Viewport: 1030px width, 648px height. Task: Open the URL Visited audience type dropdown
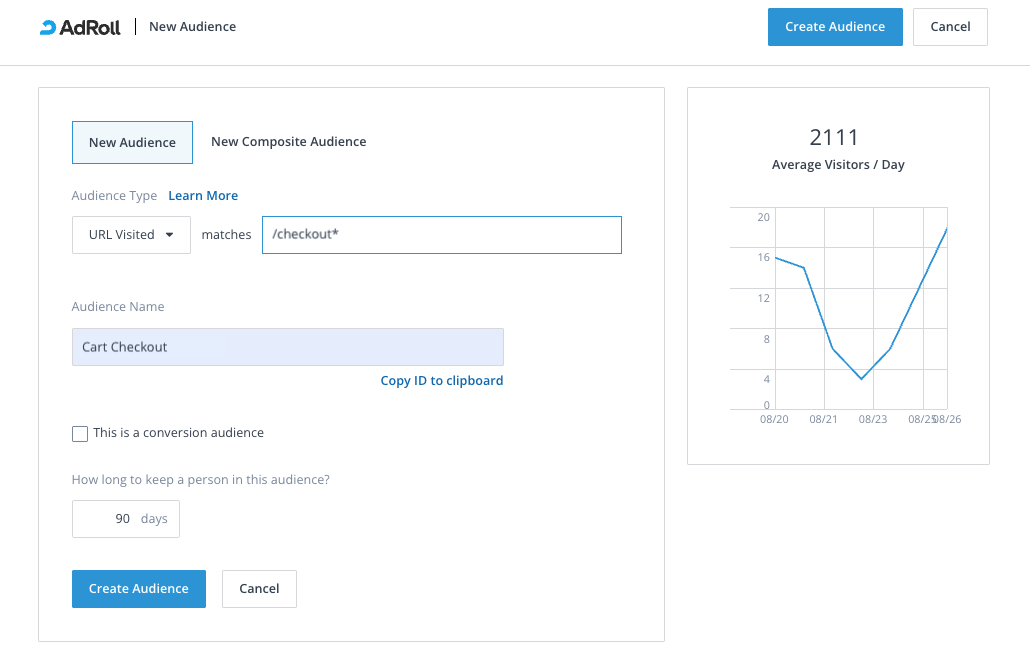pos(131,235)
